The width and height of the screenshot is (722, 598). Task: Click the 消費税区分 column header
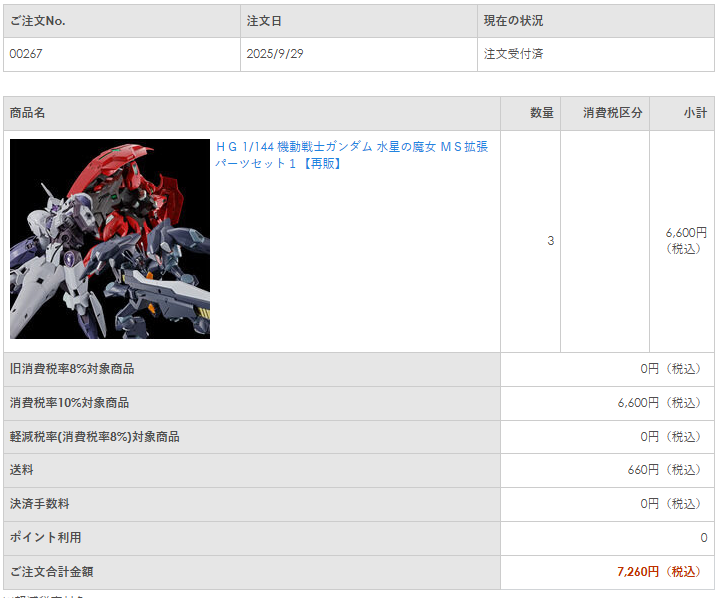613,113
